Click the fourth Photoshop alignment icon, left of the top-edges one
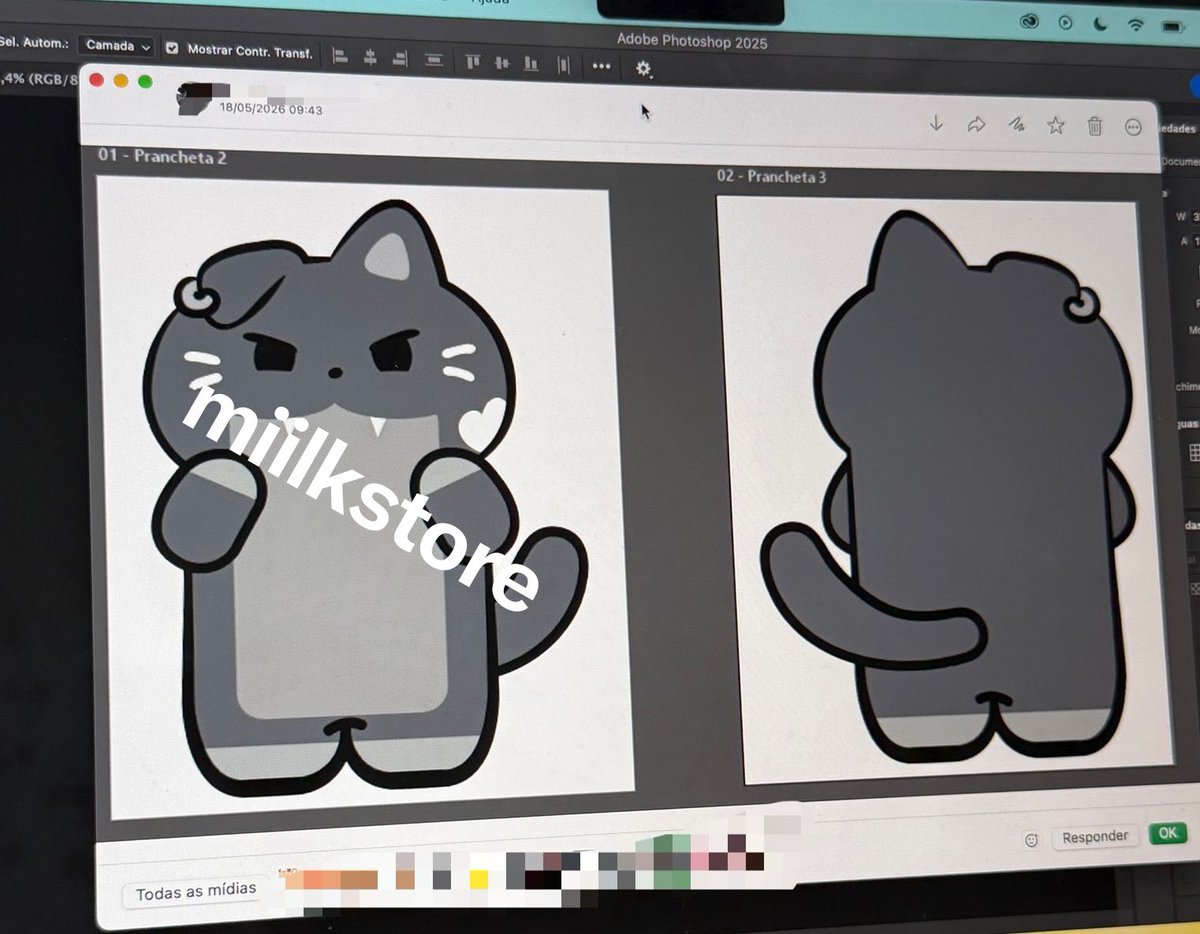The height and width of the screenshot is (934, 1200). pyautogui.click(x=433, y=60)
